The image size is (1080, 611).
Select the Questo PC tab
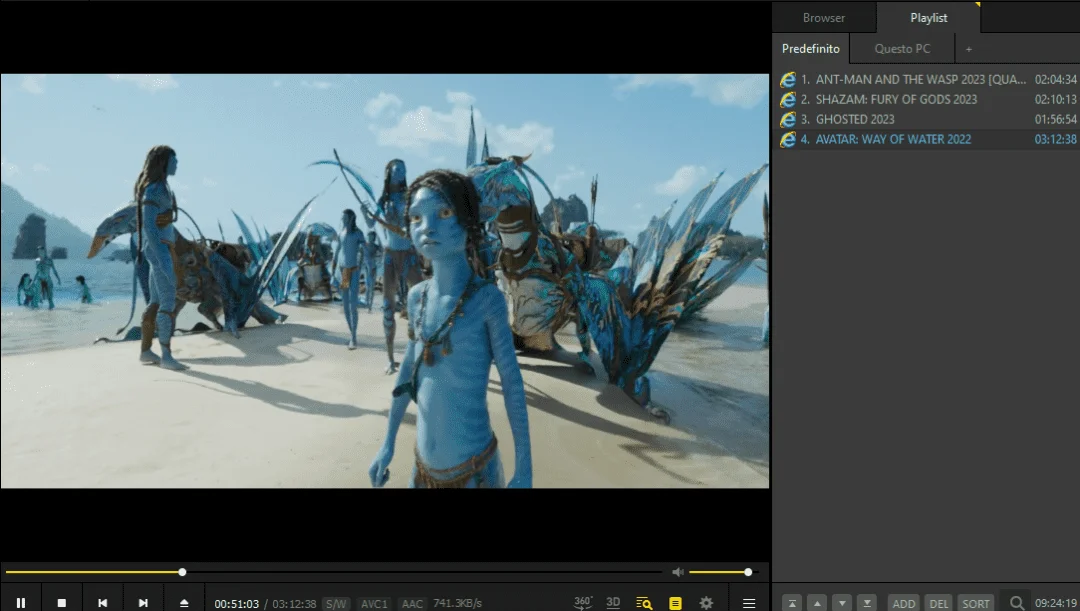902,49
